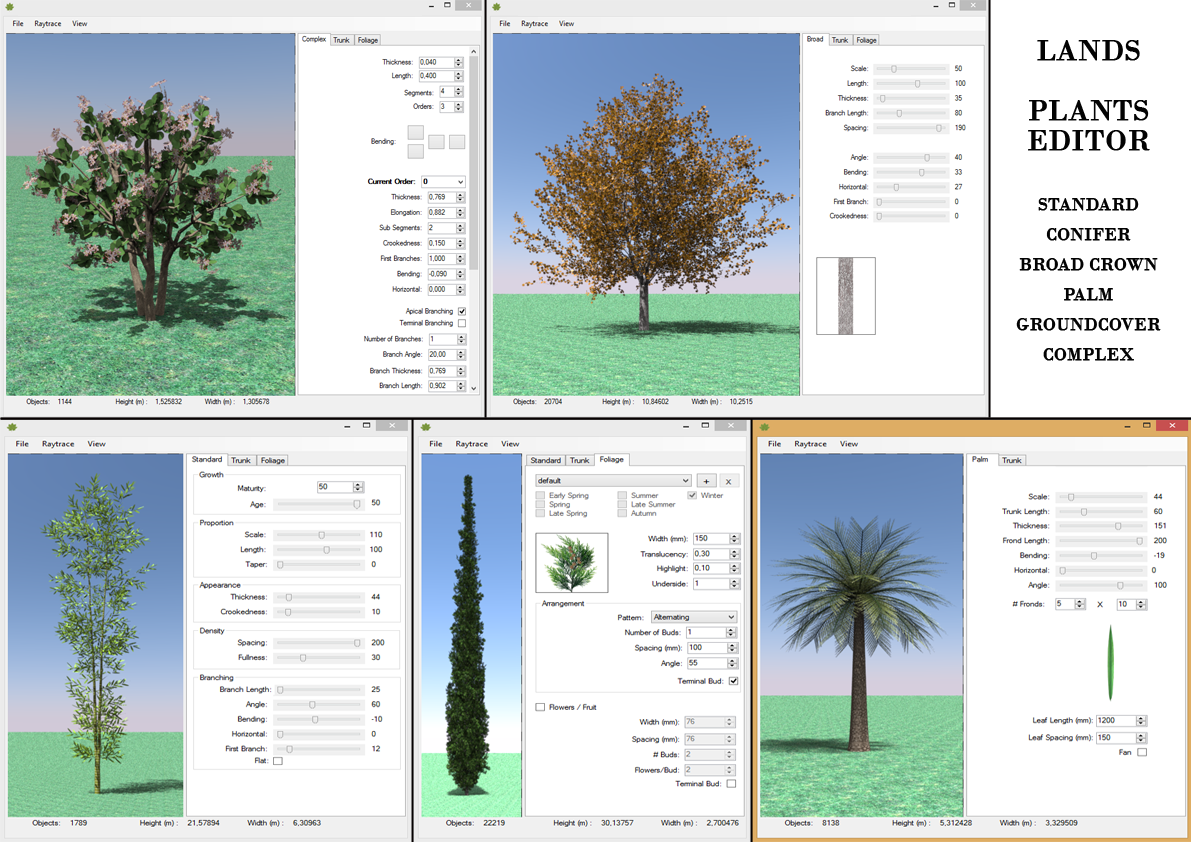Click the Maturity stepper arrows
The image size is (1191, 842).
coord(358,487)
